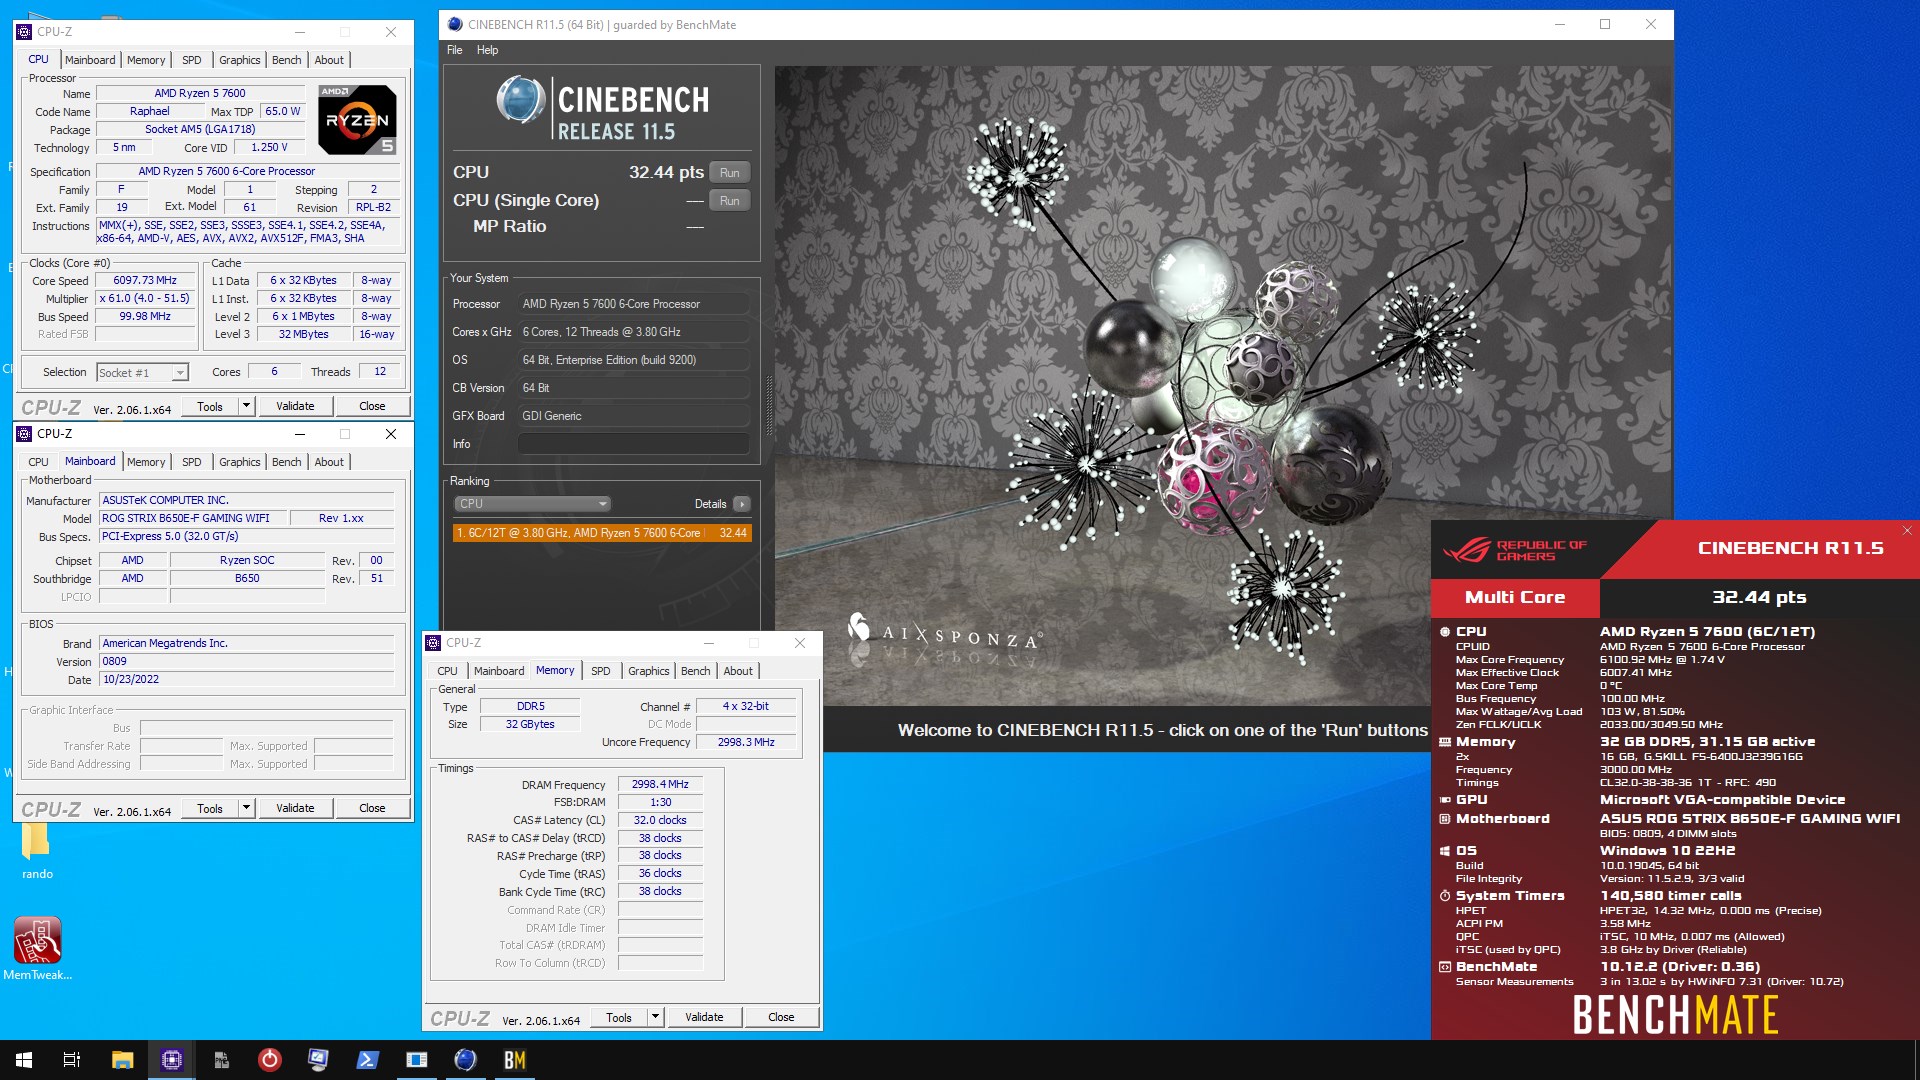Click the CPU section icon in BenchMate panel
Image resolution: width=1920 pixels, height=1080 pixels.
click(1445, 632)
